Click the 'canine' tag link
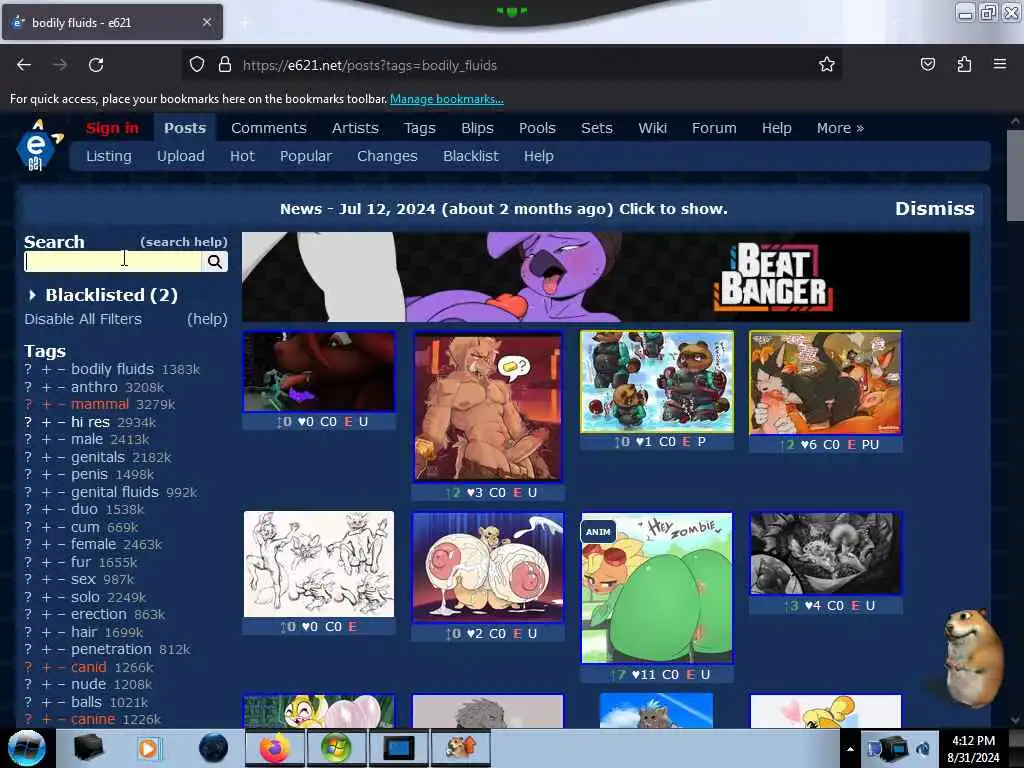This screenshot has height=768, width=1024. pyautogui.click(x=93, y=720)
